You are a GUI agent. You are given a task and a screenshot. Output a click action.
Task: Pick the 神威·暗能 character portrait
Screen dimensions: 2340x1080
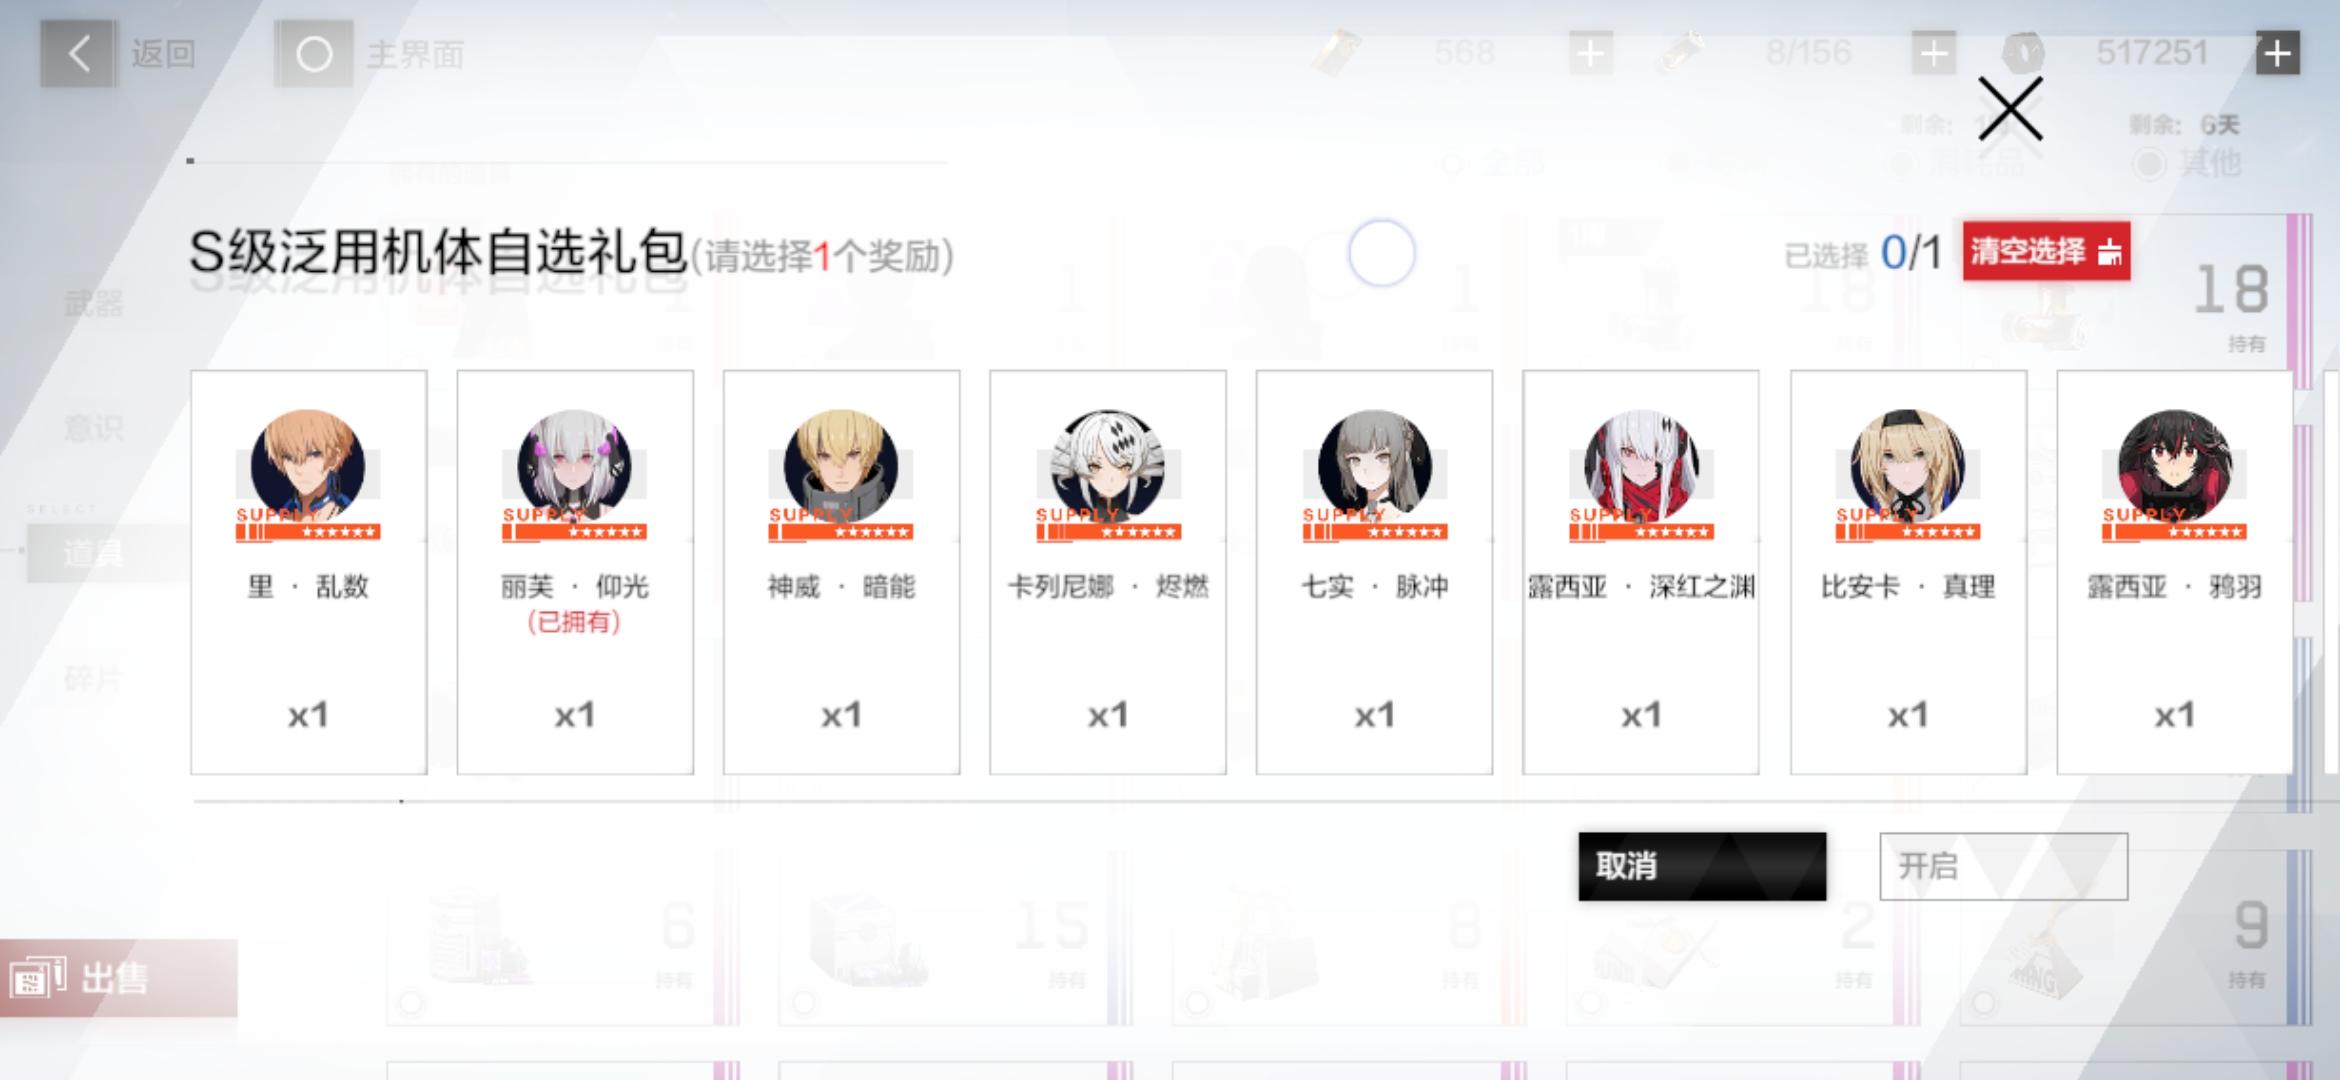click(x=841, y=466)
